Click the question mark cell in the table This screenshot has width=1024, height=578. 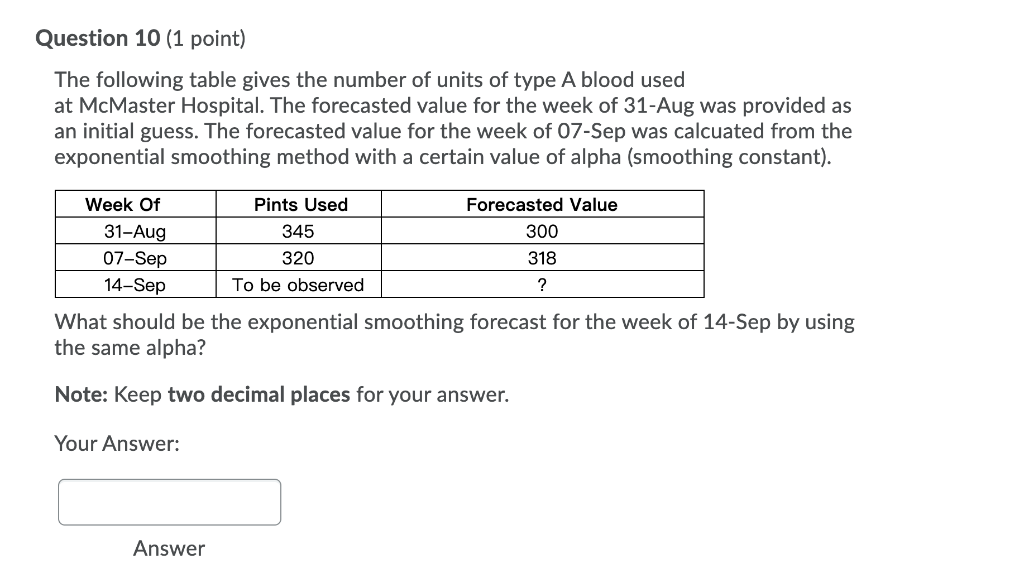tap(541, 285)
